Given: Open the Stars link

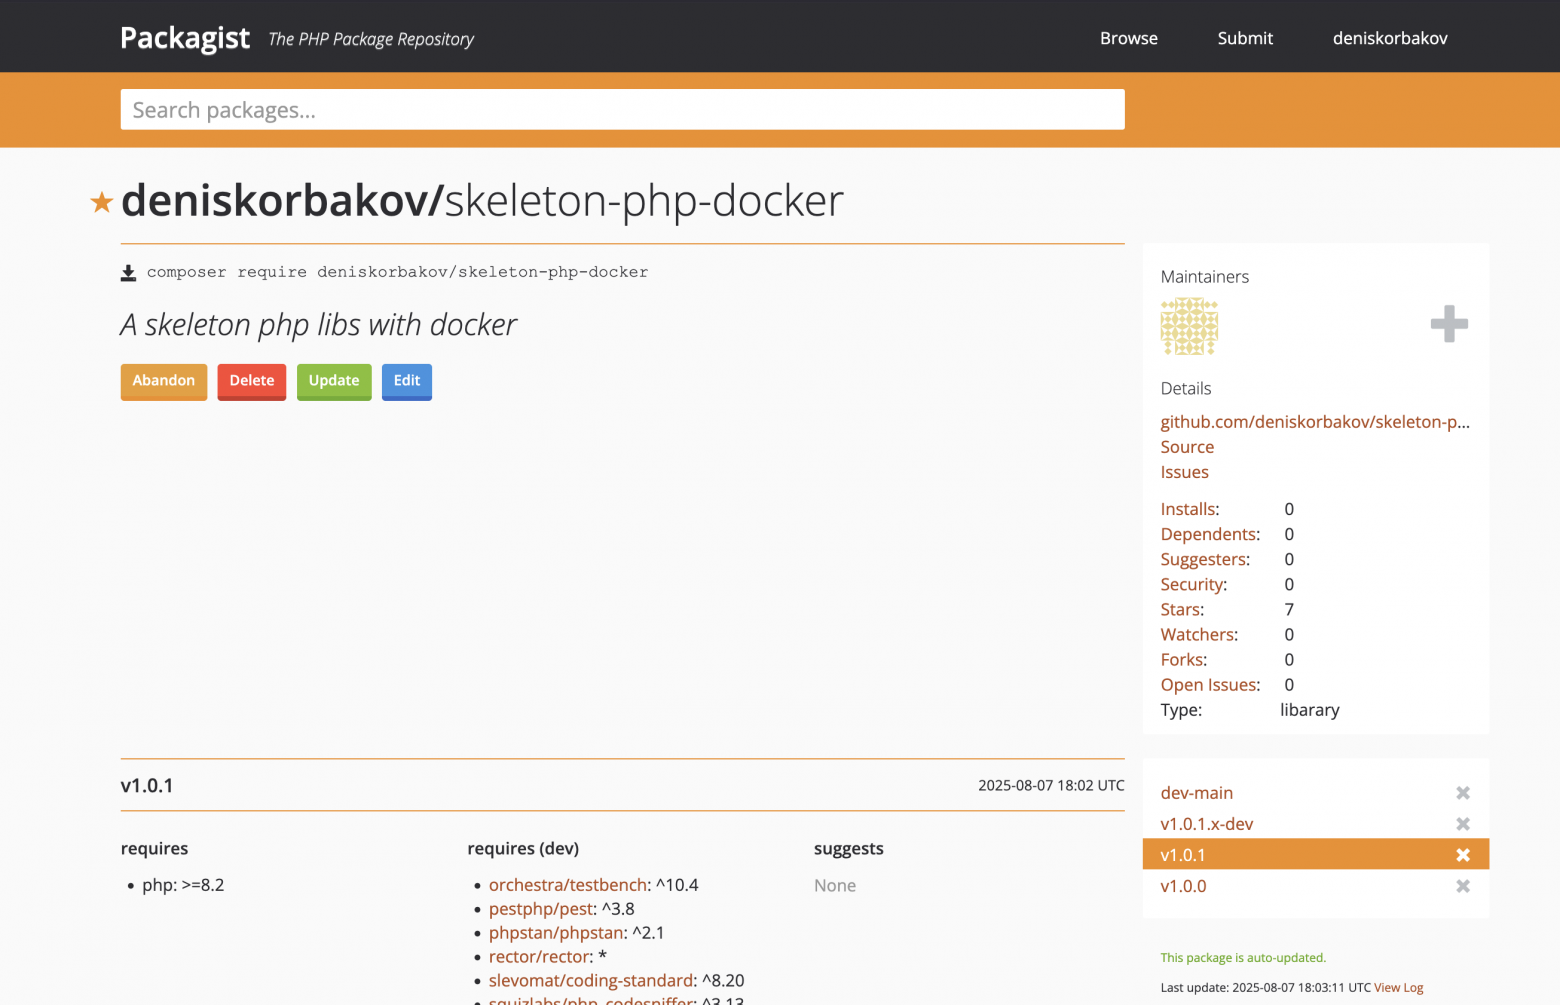Looking at the screenshot, I should click(x=1182, y=609).
